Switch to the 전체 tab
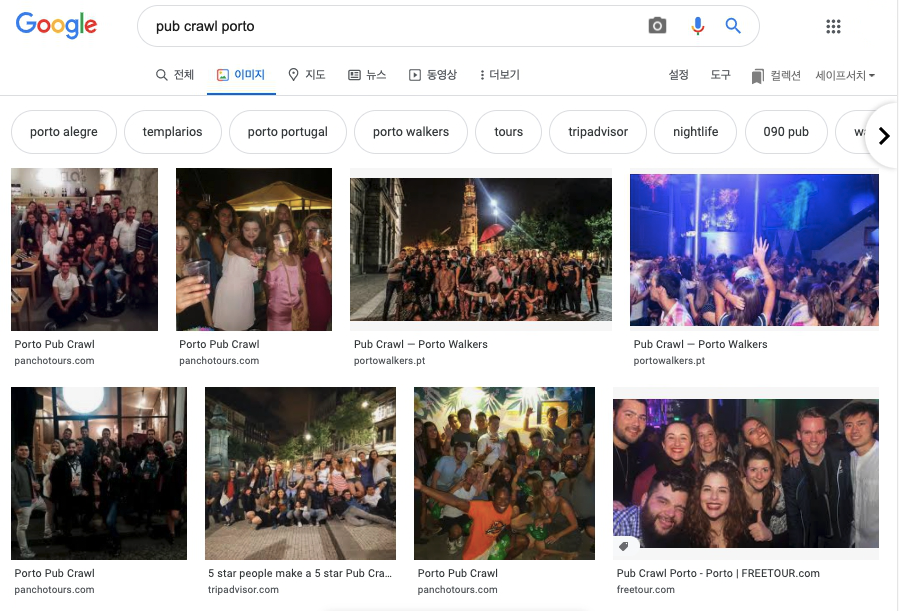Image resolution: width=899 pixels, height=611 pixels. [x=175, y=75]
